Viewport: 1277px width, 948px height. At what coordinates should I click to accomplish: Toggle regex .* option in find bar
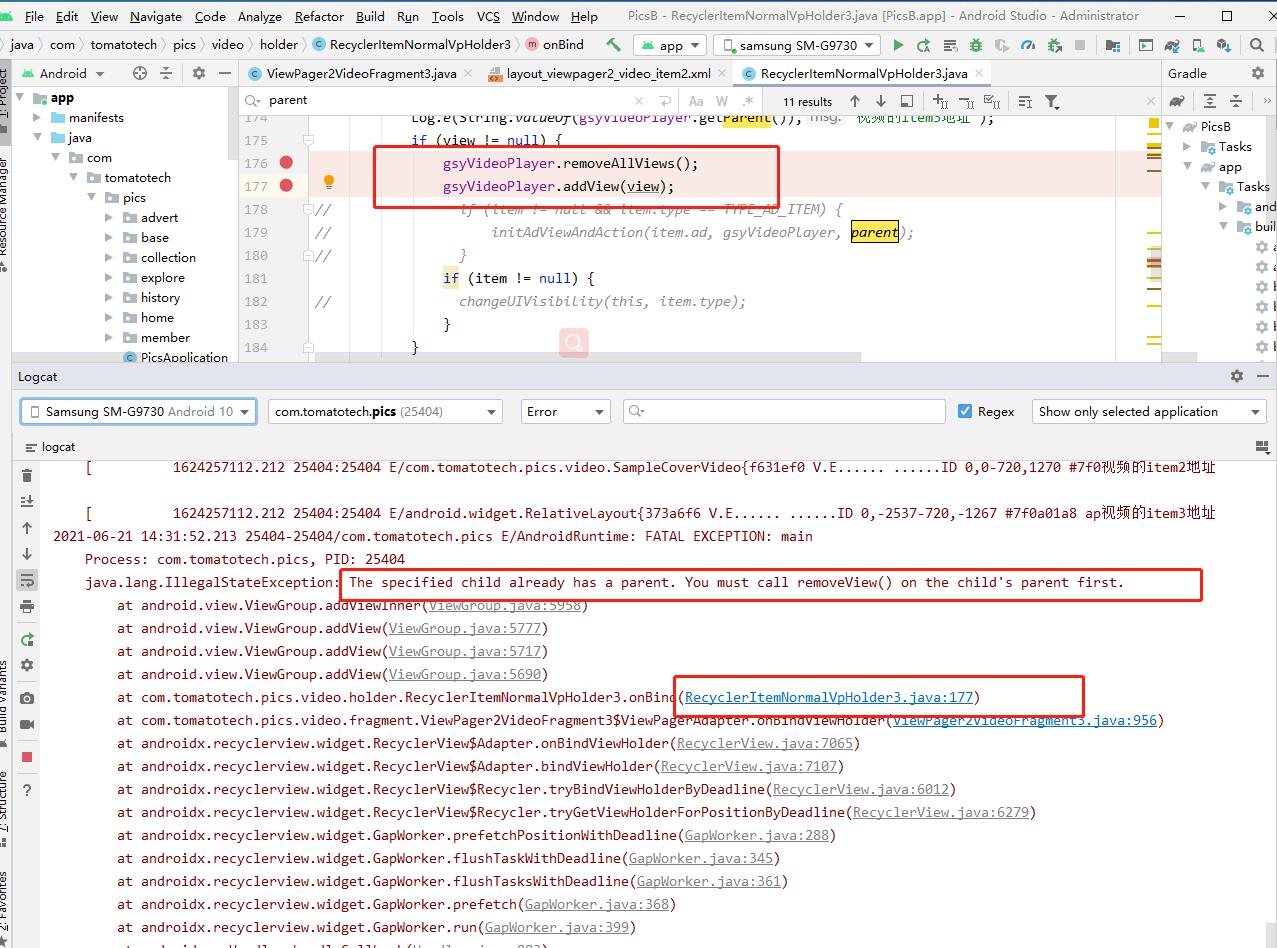(x=747, y=101)
